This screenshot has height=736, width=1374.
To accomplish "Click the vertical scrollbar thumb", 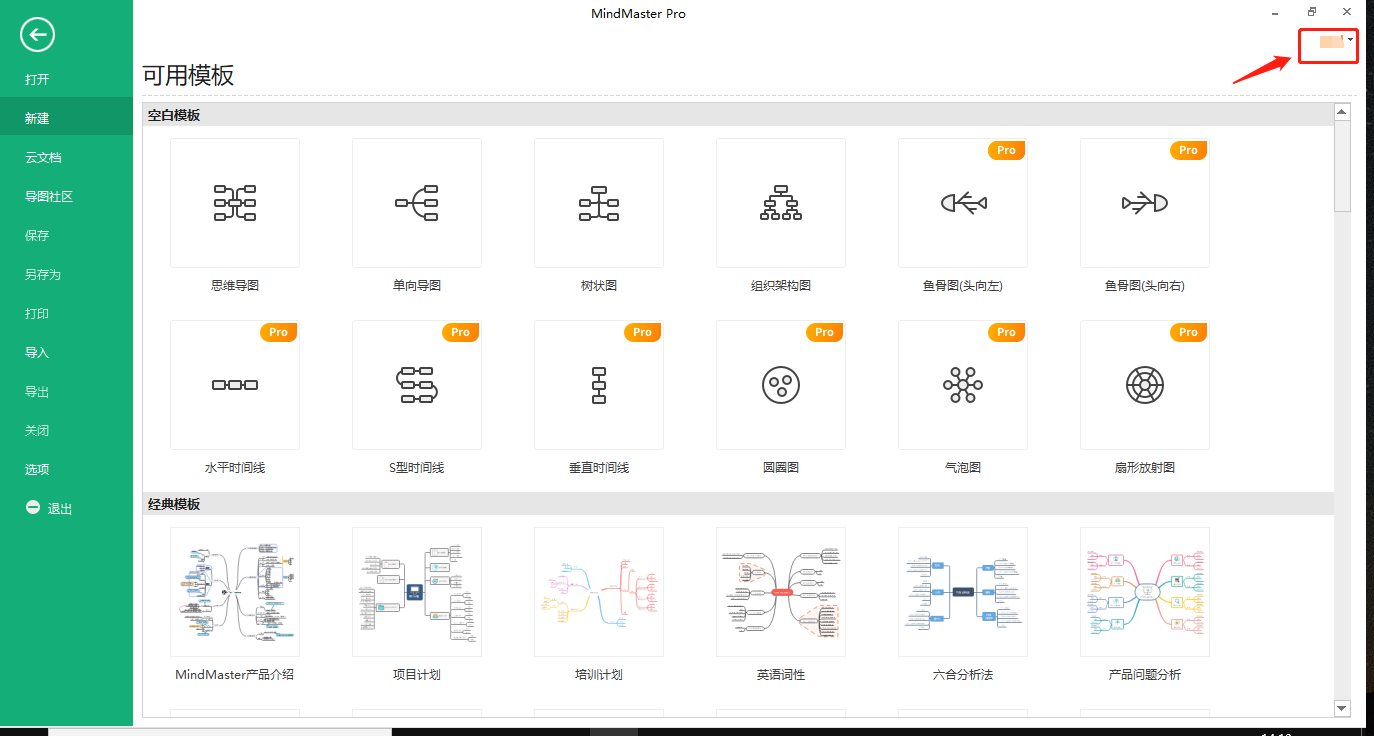I will [x=1342, y=165].
